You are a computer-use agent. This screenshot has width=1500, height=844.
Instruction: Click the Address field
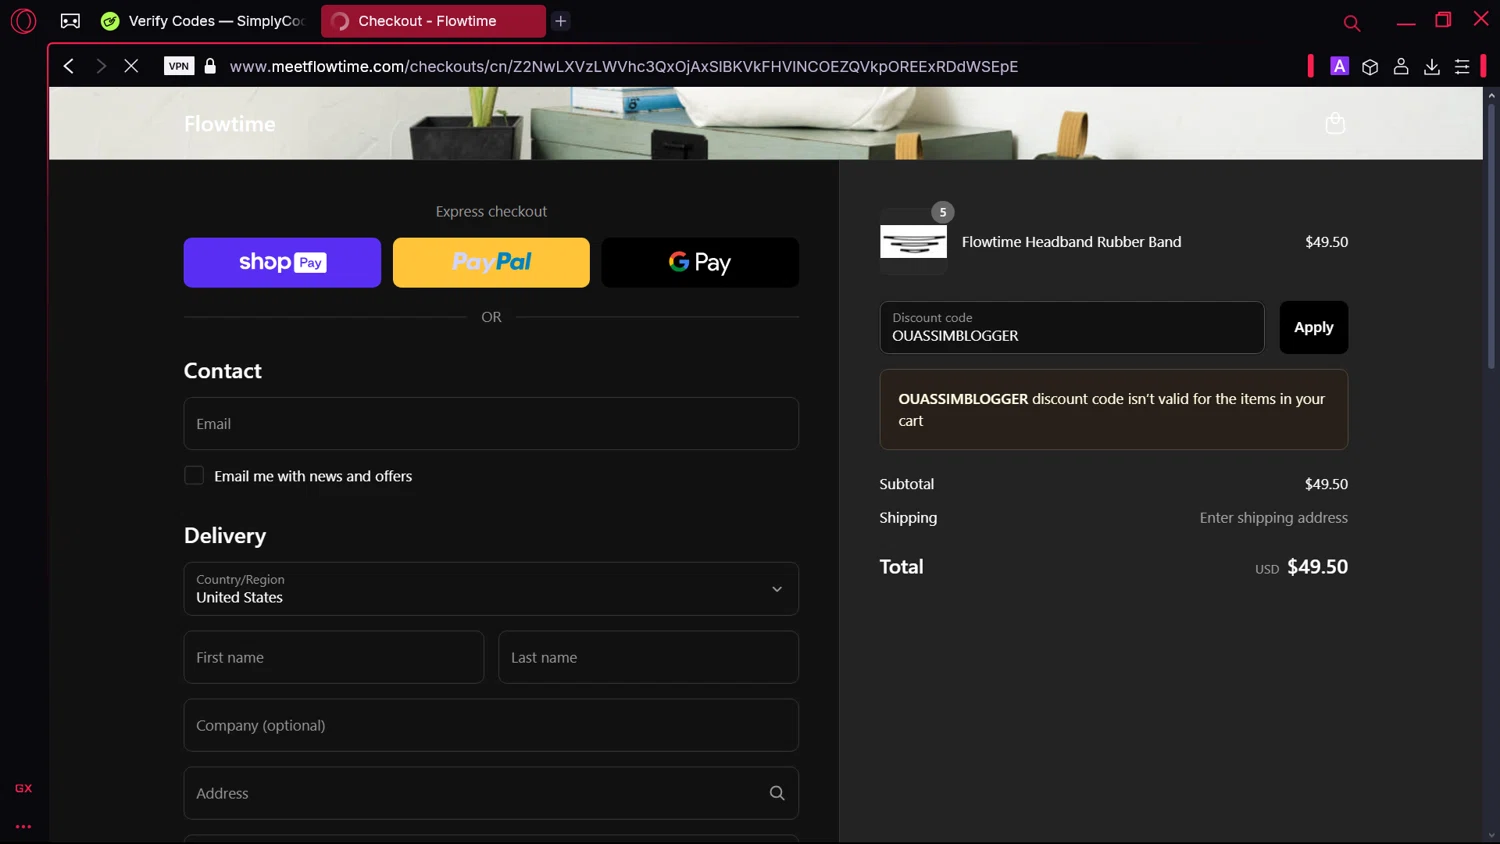(x=491, y=793)
